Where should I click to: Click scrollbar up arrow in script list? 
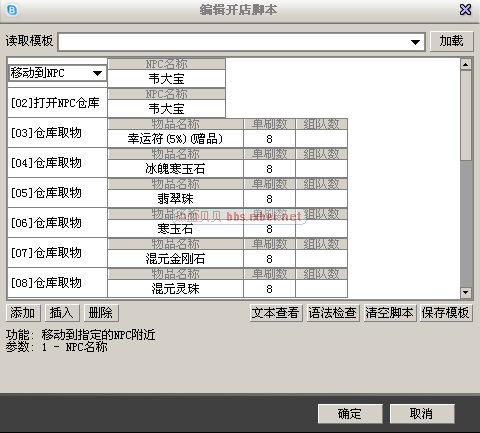pos(466,64)
